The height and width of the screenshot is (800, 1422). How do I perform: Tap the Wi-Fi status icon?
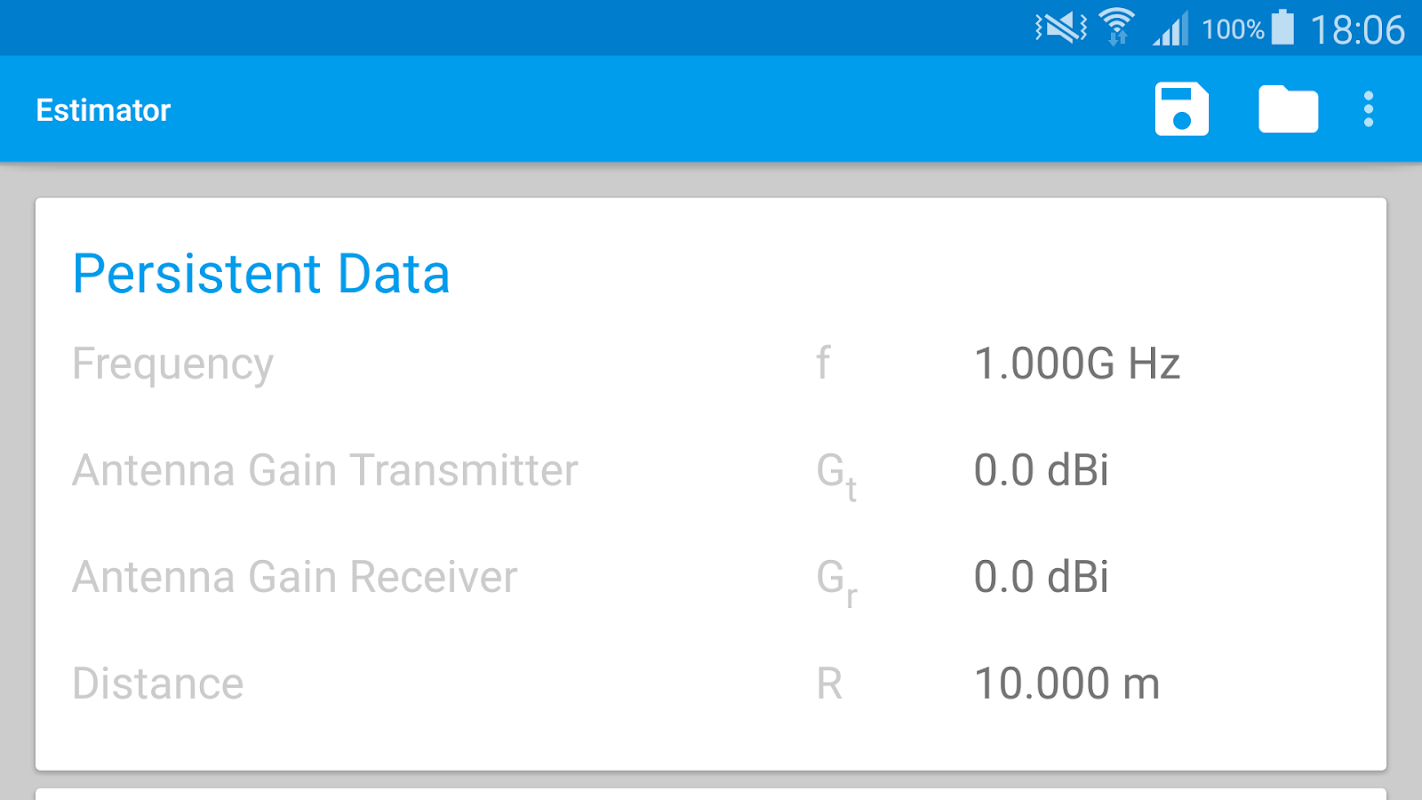click(1117, 27)
